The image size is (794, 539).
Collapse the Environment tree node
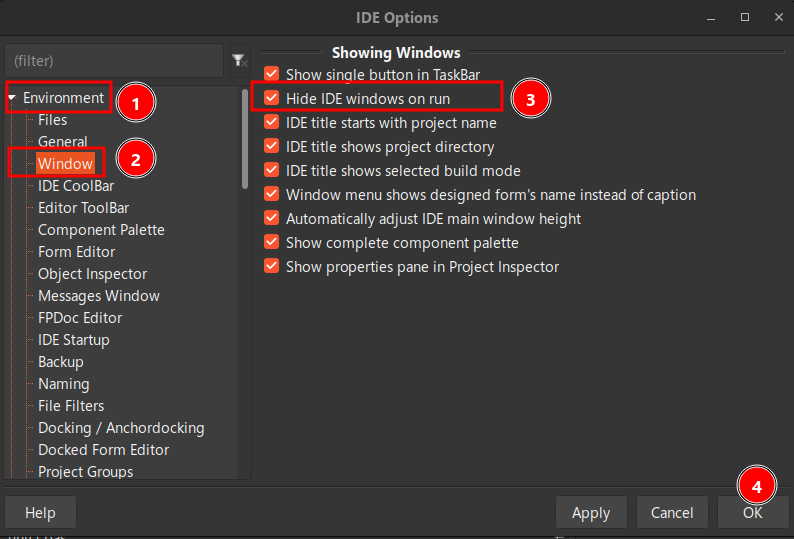click(x=11, y=98)
